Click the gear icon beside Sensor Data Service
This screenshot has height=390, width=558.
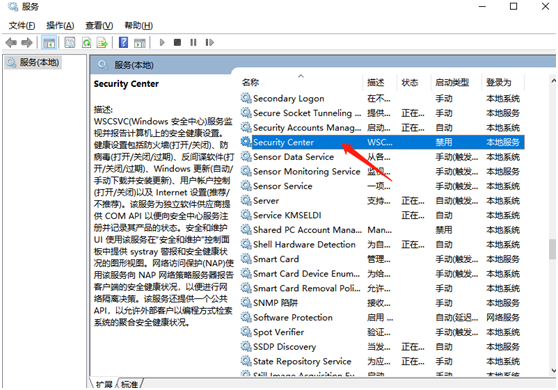point(246,156)
